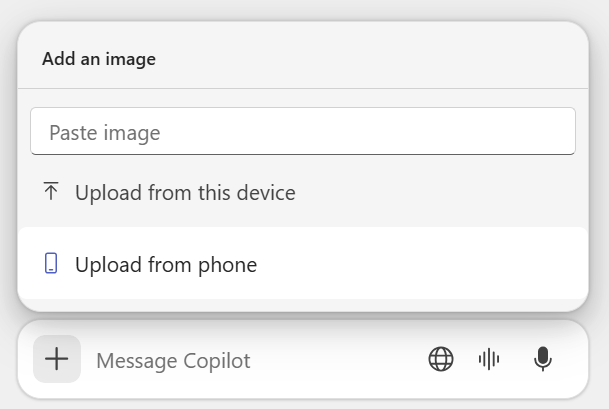Click the upload arrow icon
The width and height of the screenshot is (609, 409).
52,192
